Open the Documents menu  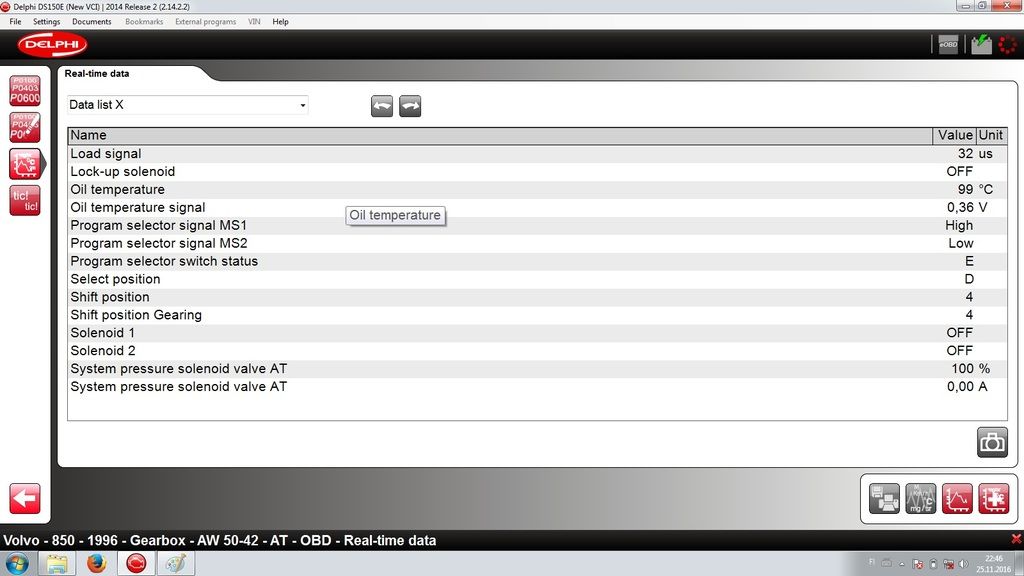click(x=91, y=22)
